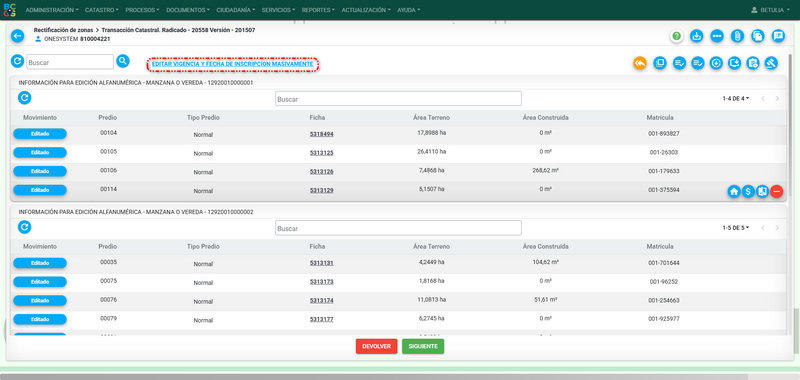Viewport: 800px width, 380px height.
Task: Click the blue back arrow beside the breadcrumb
Action: click(x=17, y=36)
